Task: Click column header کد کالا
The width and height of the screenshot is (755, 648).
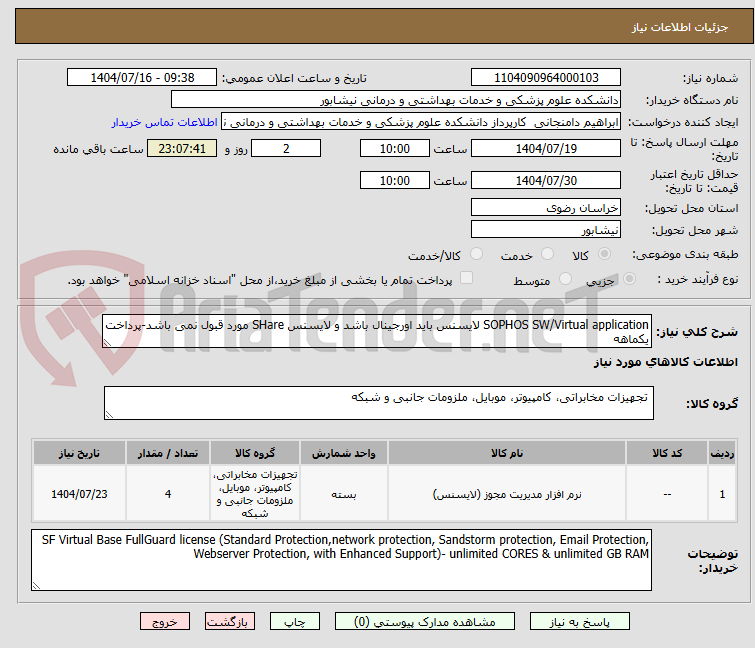Action: (x=667, y=453)
